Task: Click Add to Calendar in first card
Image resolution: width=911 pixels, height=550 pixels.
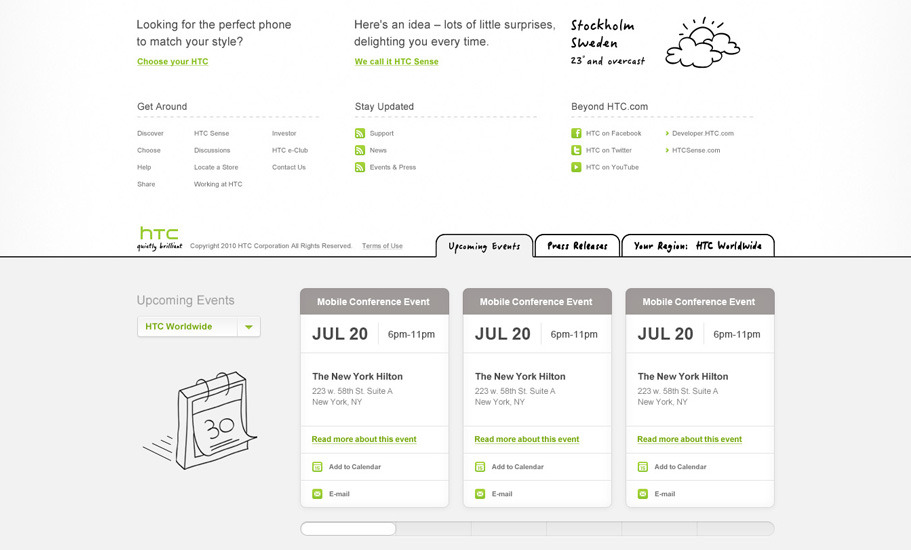Action: (x=355, y=467)
